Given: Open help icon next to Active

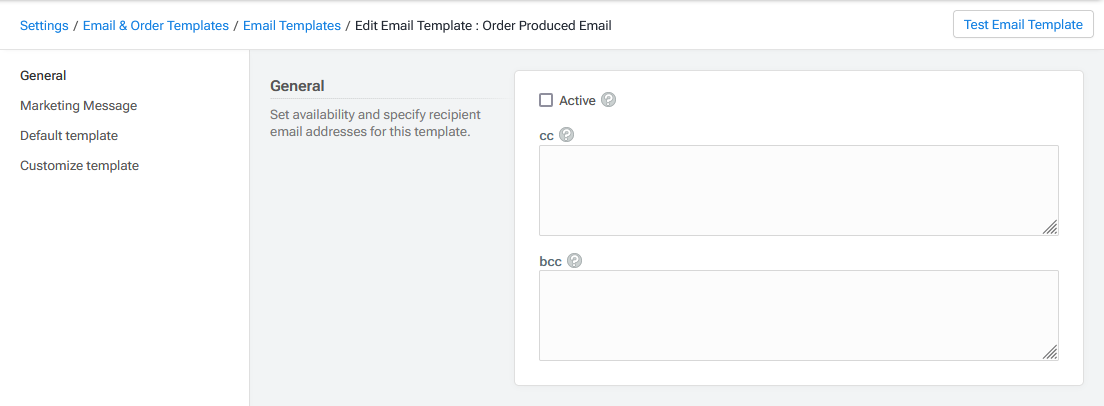Looking at the screenshot, I should 609,100.
